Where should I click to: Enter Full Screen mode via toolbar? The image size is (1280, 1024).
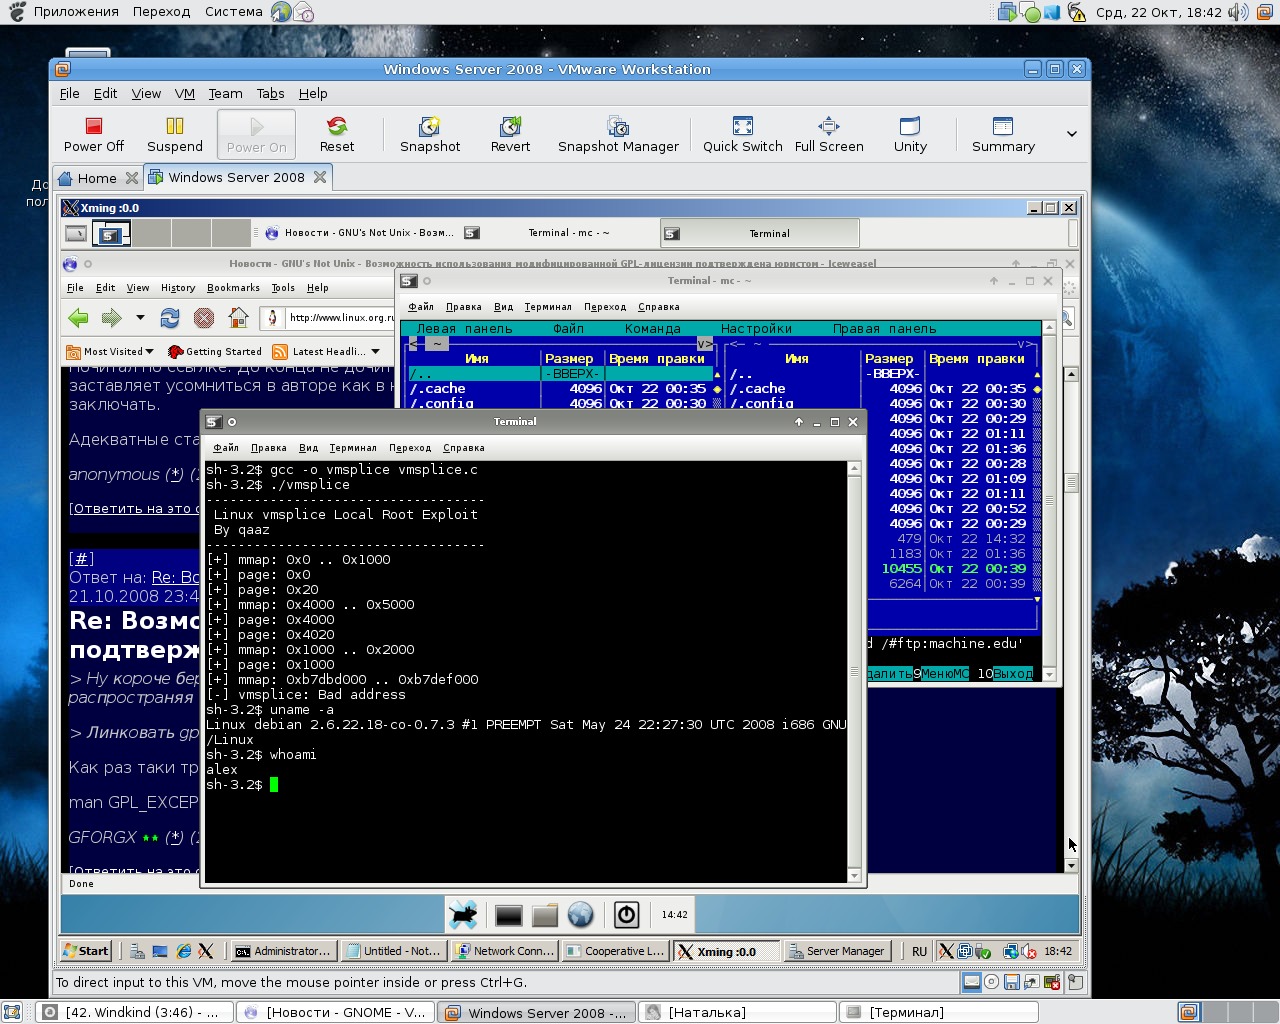pos(829,134)
